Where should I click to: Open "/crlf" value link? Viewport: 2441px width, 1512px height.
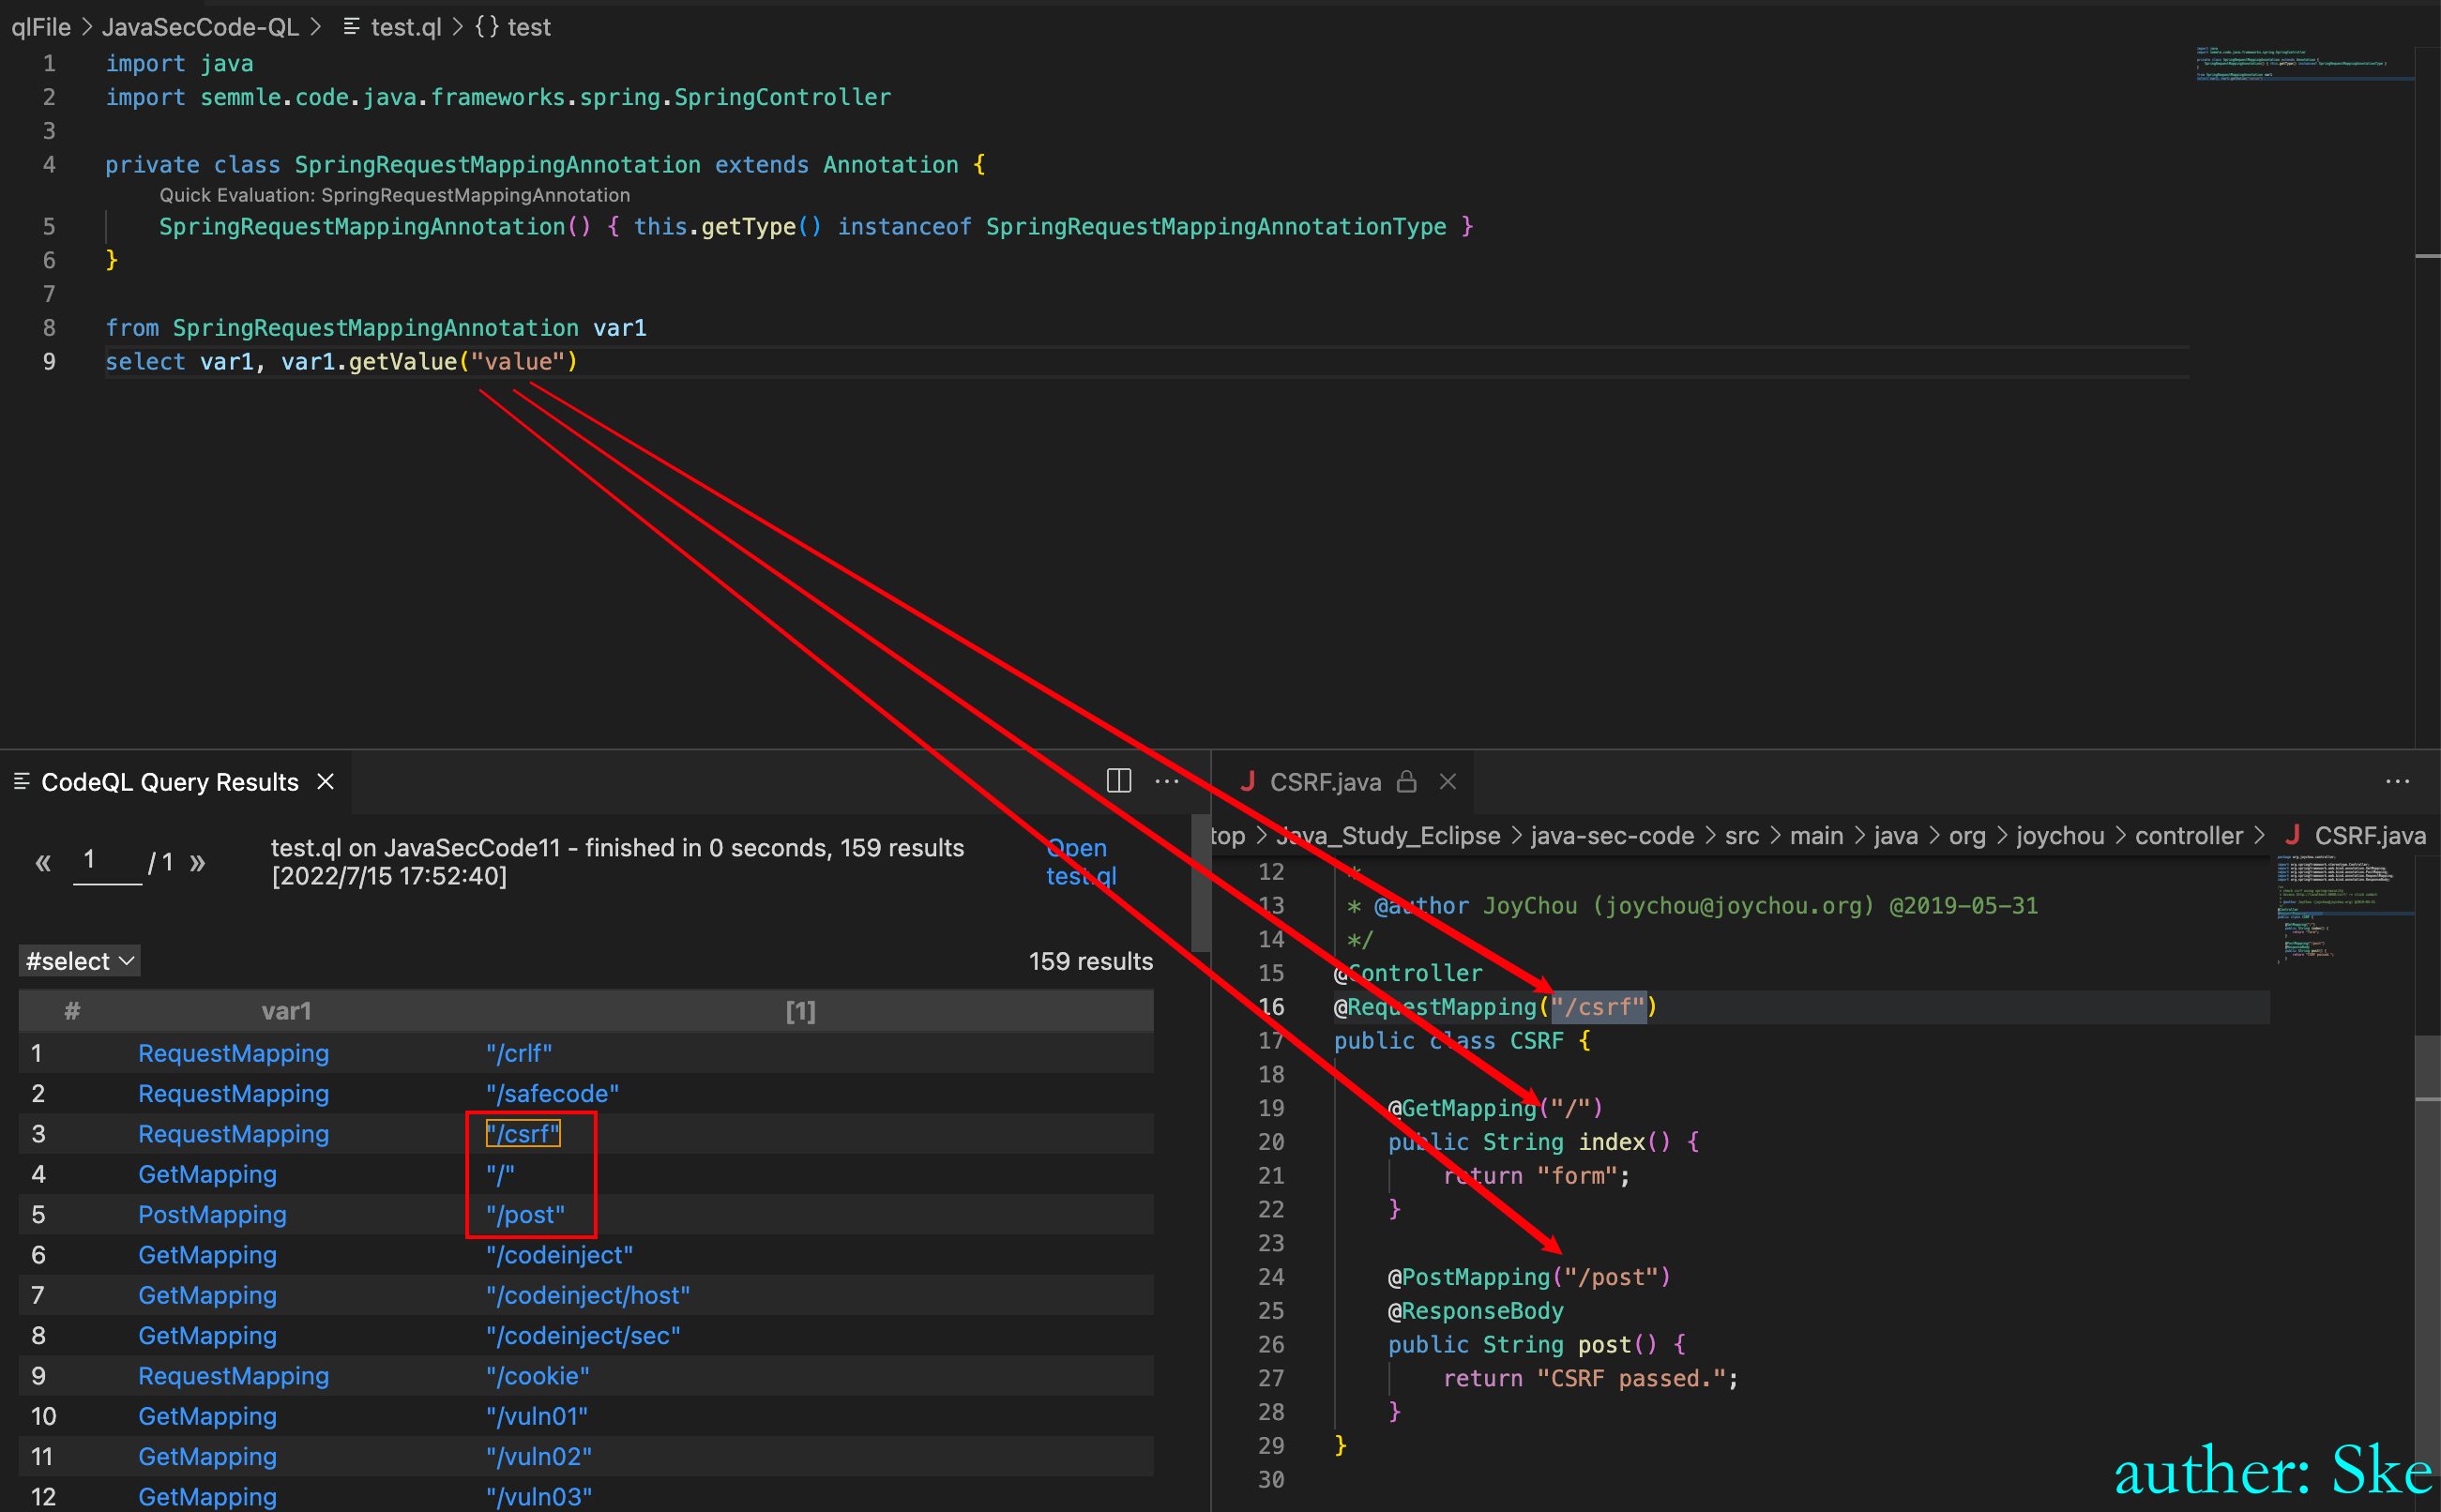pos(518,1053)
